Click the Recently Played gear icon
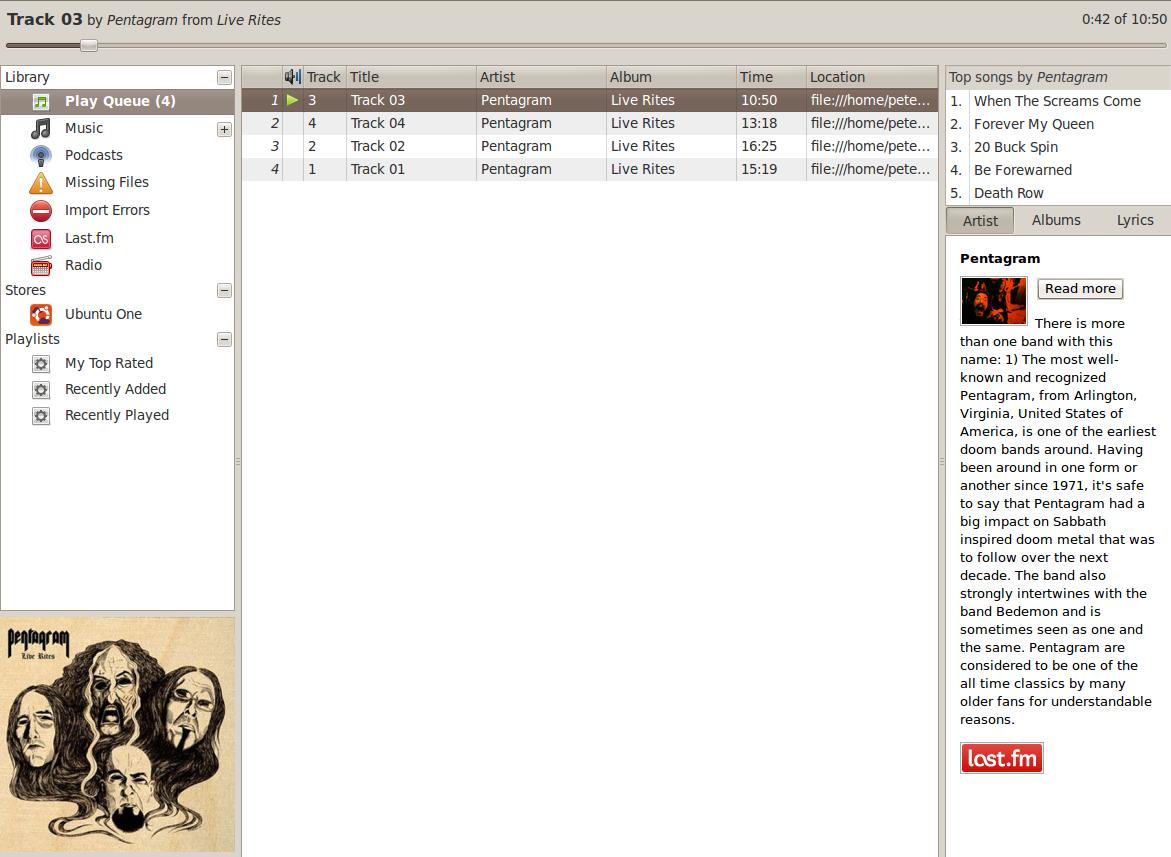The width and height of the screenshot is (1171, 857). point(41,416)
